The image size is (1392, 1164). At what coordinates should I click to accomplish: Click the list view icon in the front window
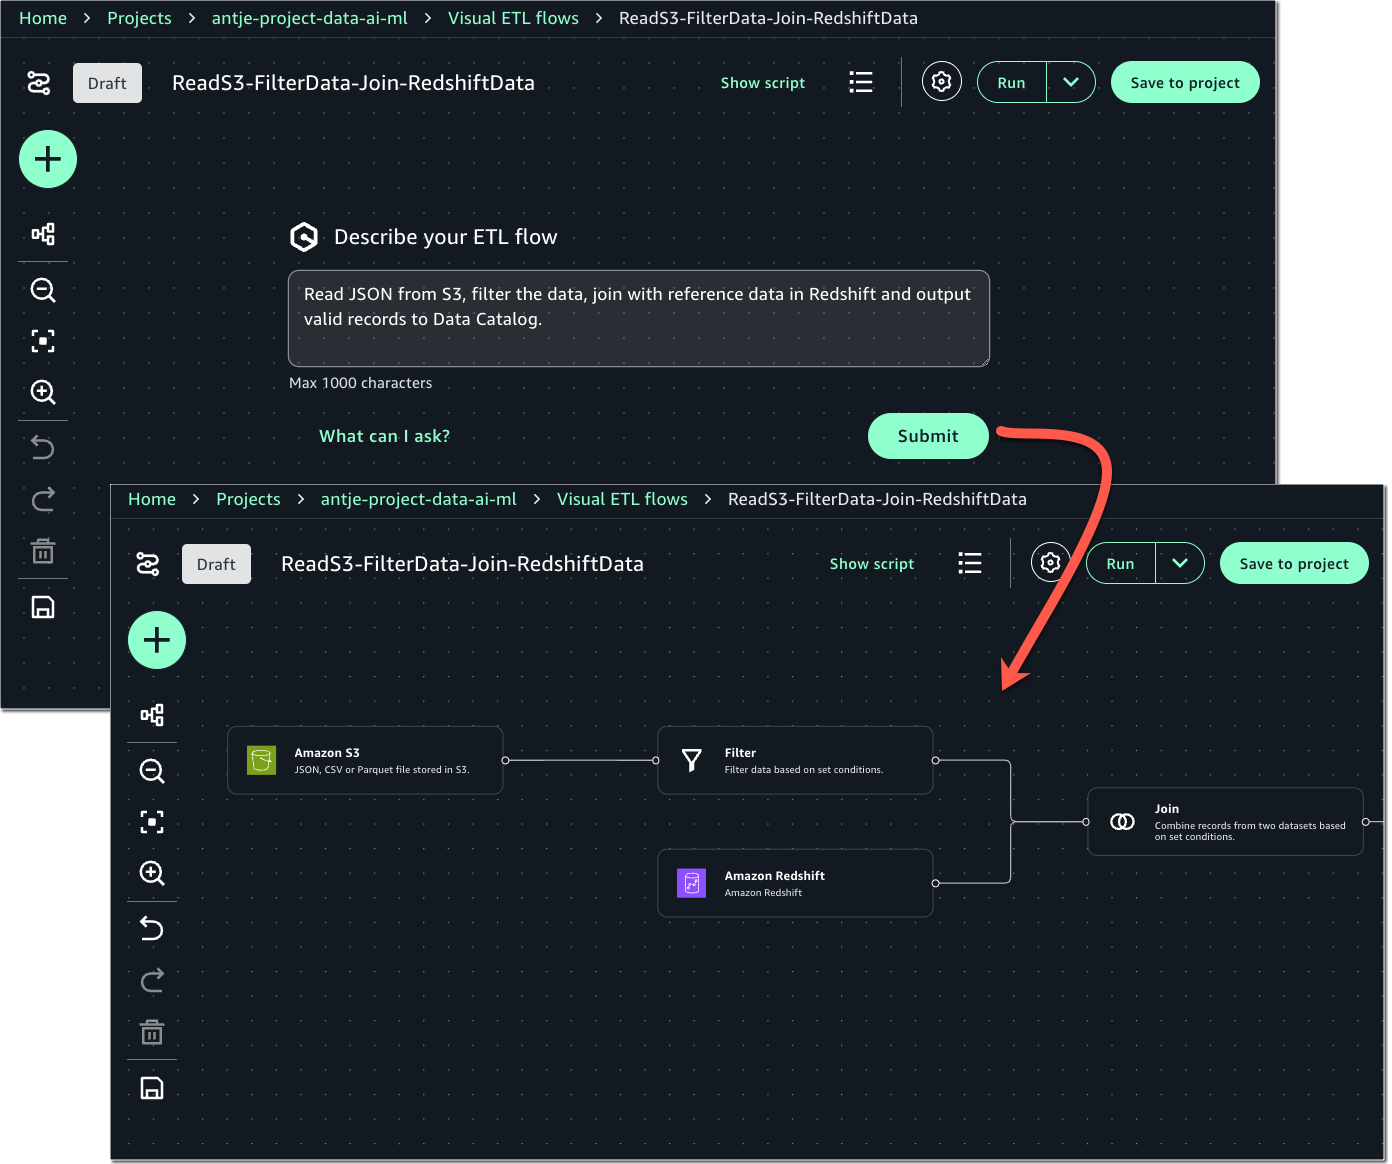[x=970, y=563]
